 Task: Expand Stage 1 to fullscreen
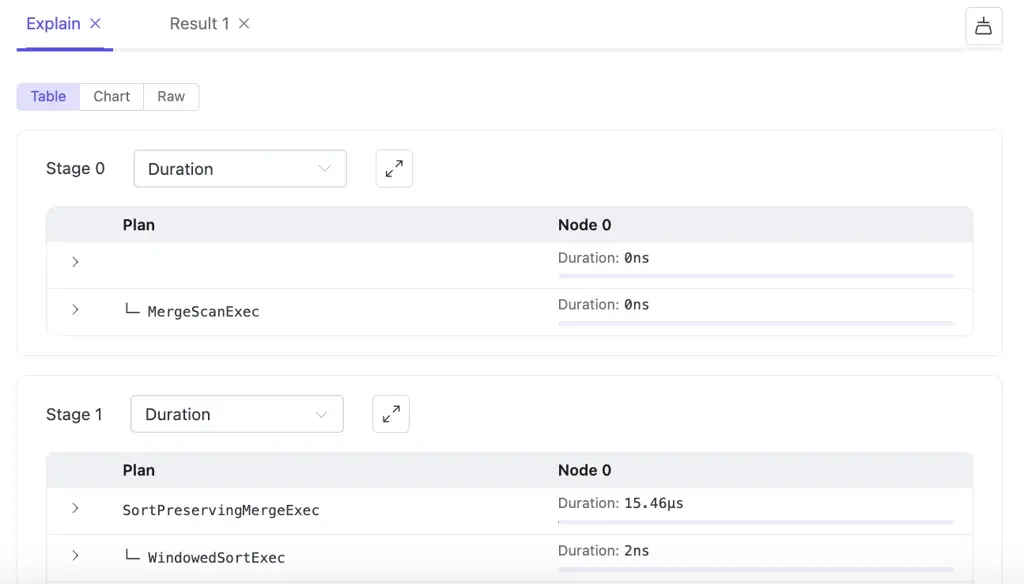pyautogui.click(x=391, y=414)
